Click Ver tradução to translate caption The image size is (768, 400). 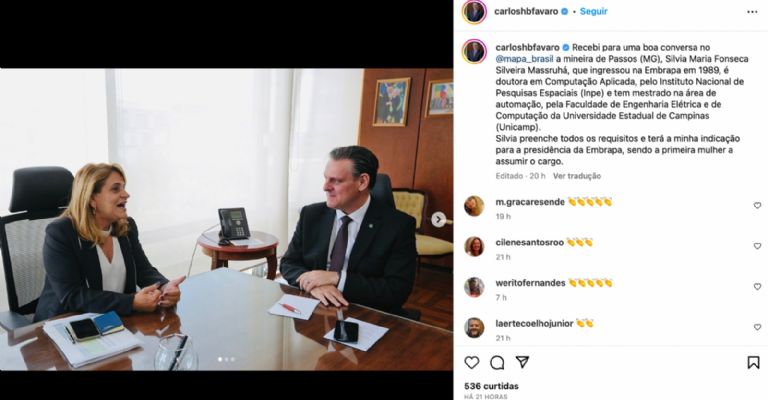tap(577, 176)
